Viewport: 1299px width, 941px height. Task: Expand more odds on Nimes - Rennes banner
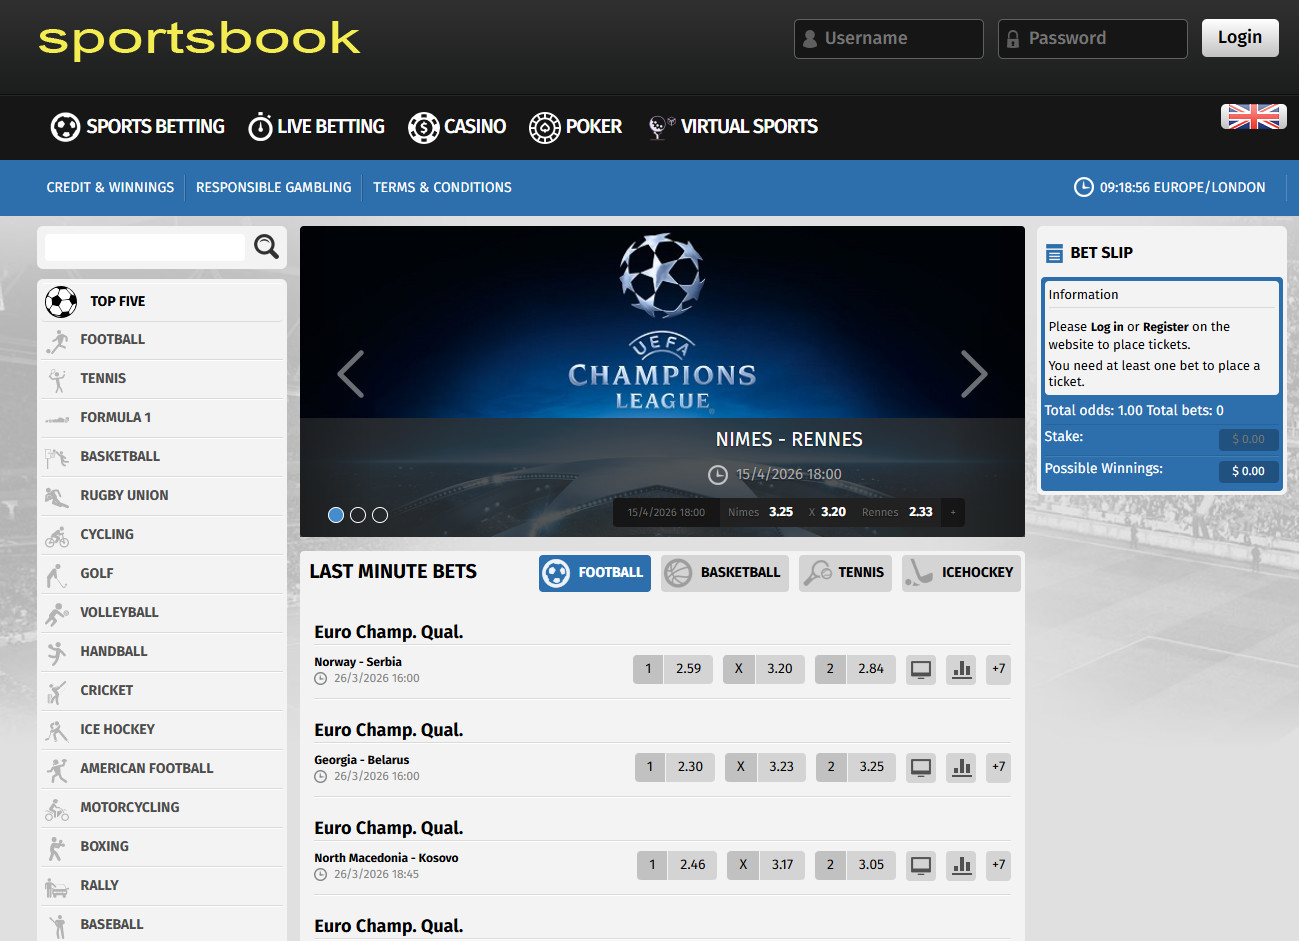(953, 512)
